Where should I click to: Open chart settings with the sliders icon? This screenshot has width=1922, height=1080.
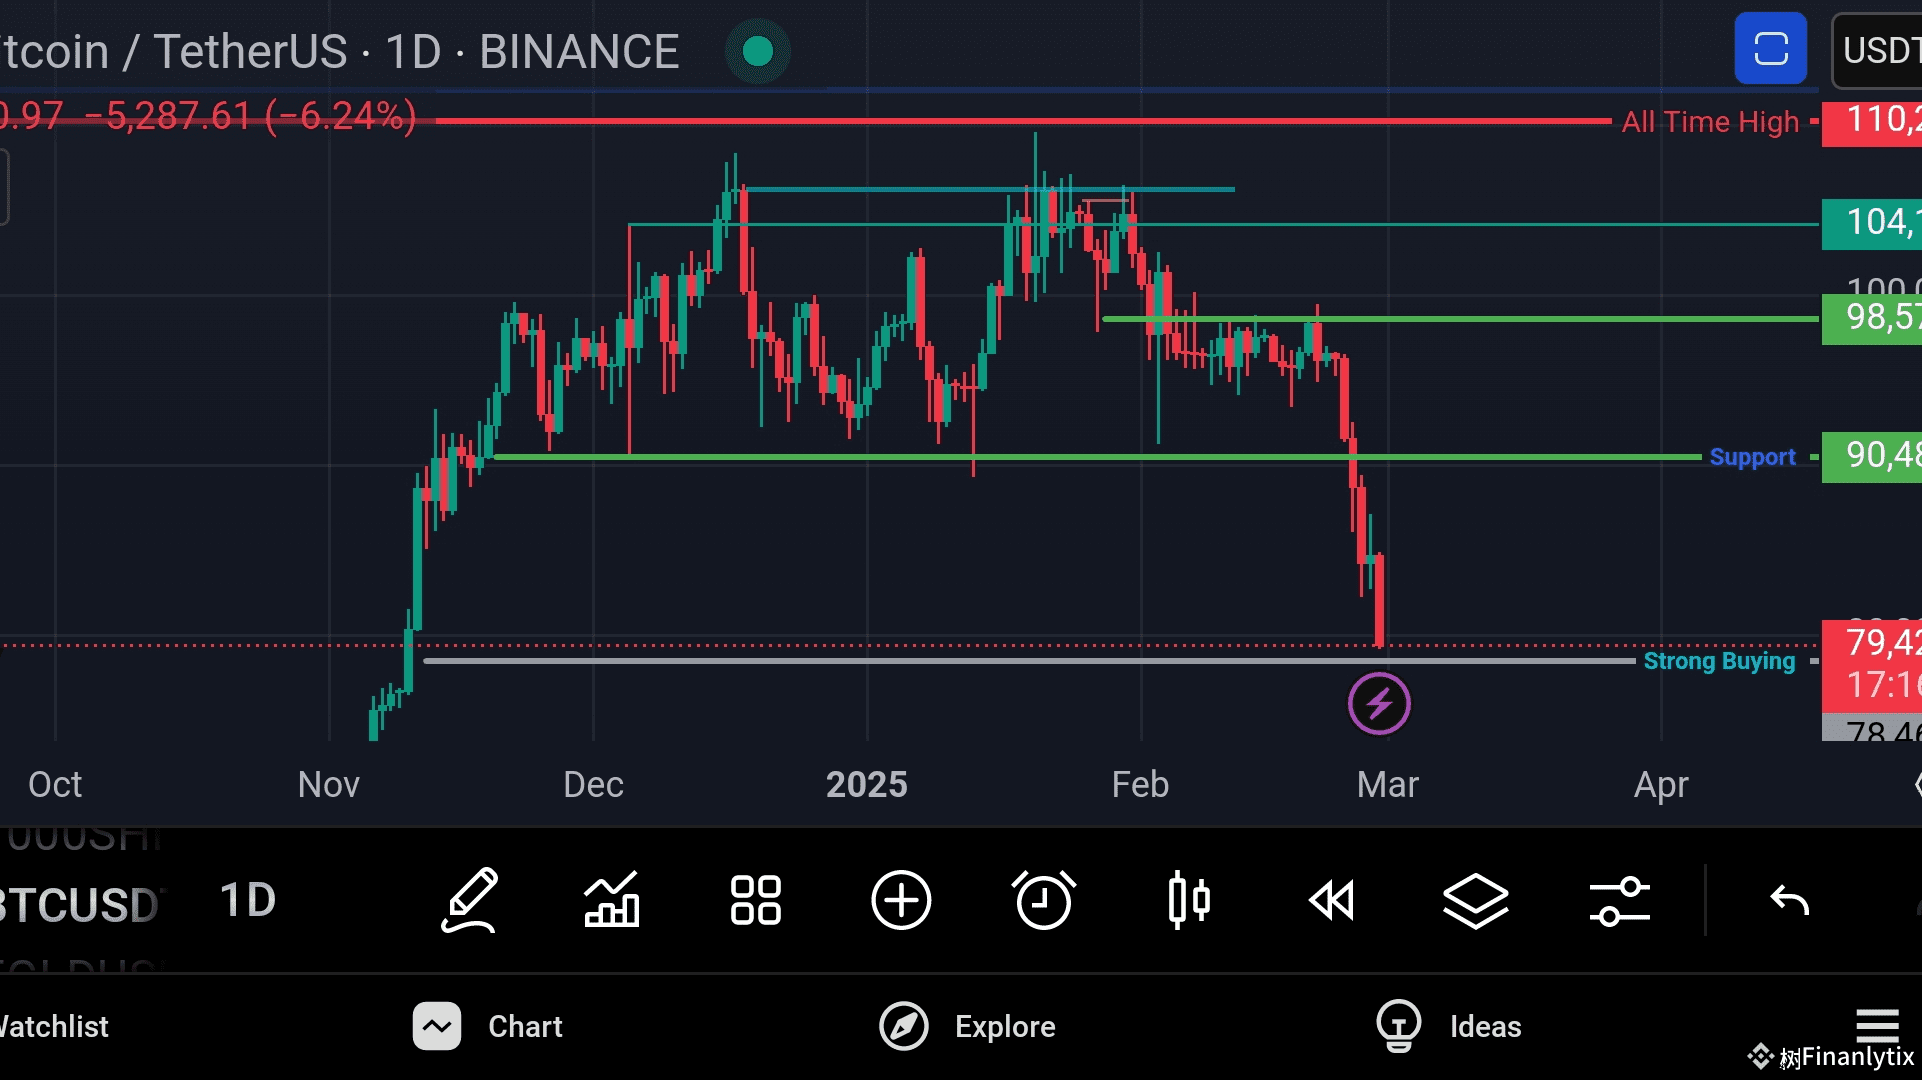(x=1619, y=900)
